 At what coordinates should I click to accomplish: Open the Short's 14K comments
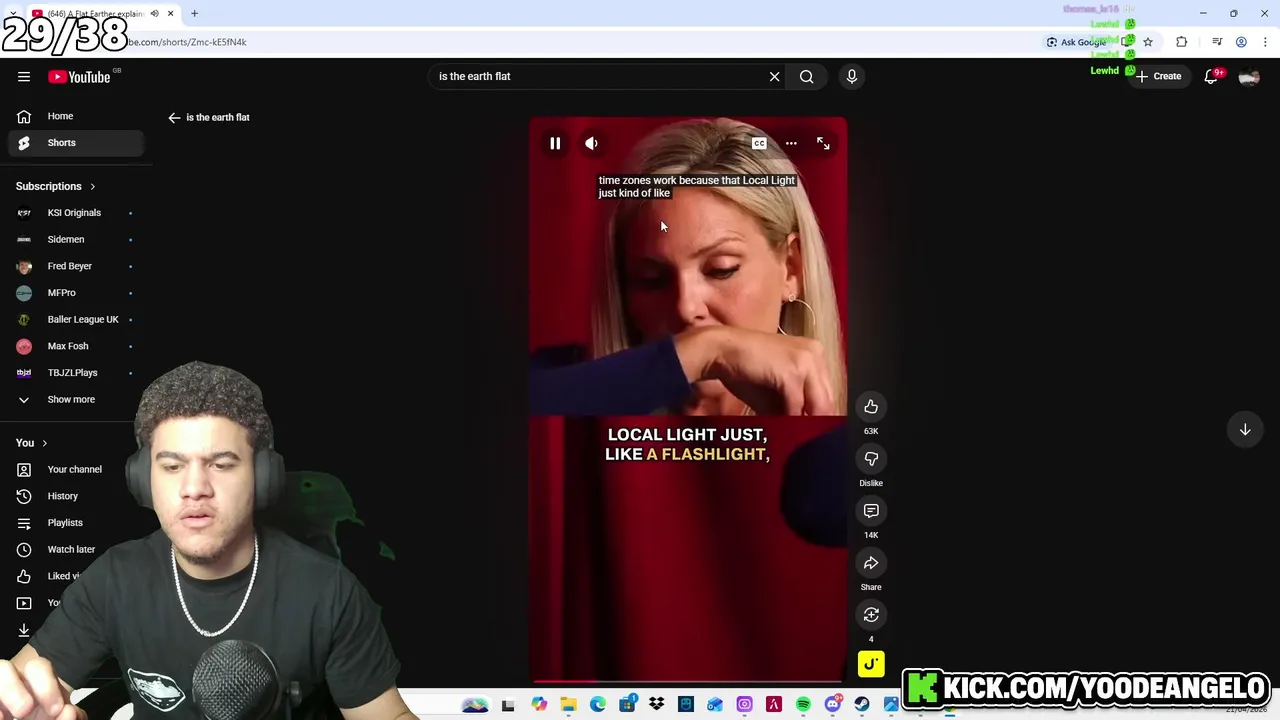(871, 511)
